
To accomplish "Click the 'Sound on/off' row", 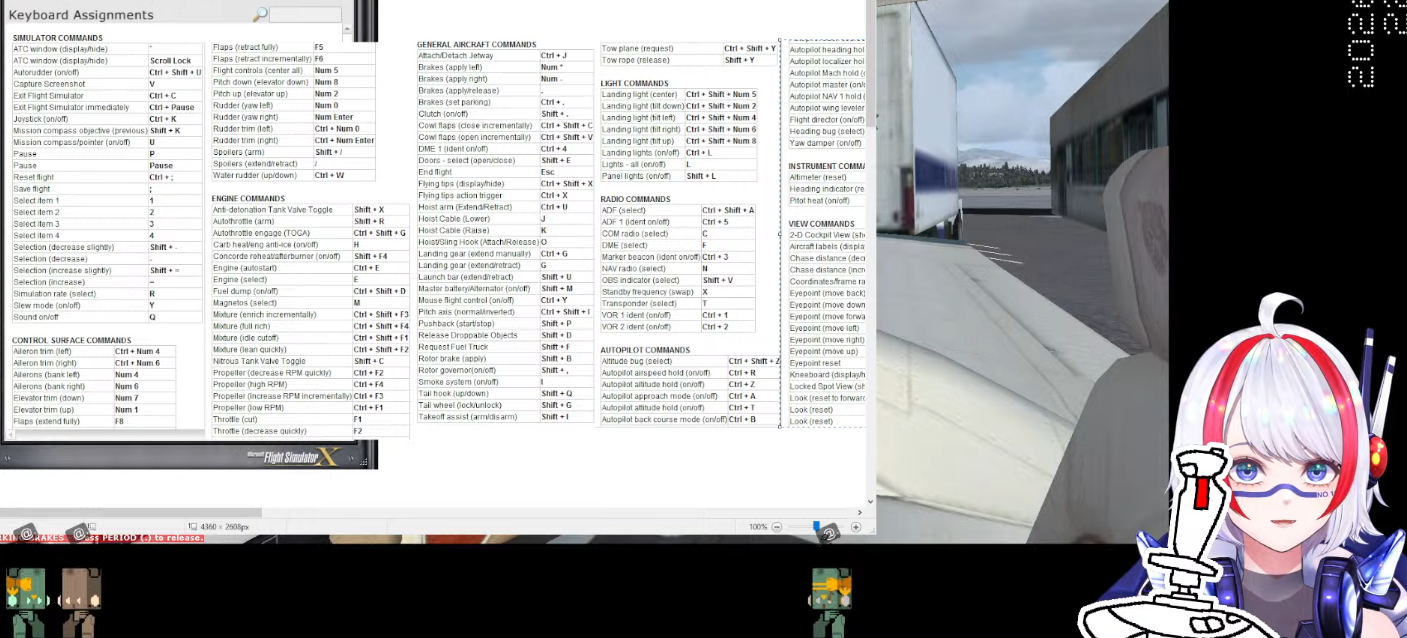I will [107, 317].
